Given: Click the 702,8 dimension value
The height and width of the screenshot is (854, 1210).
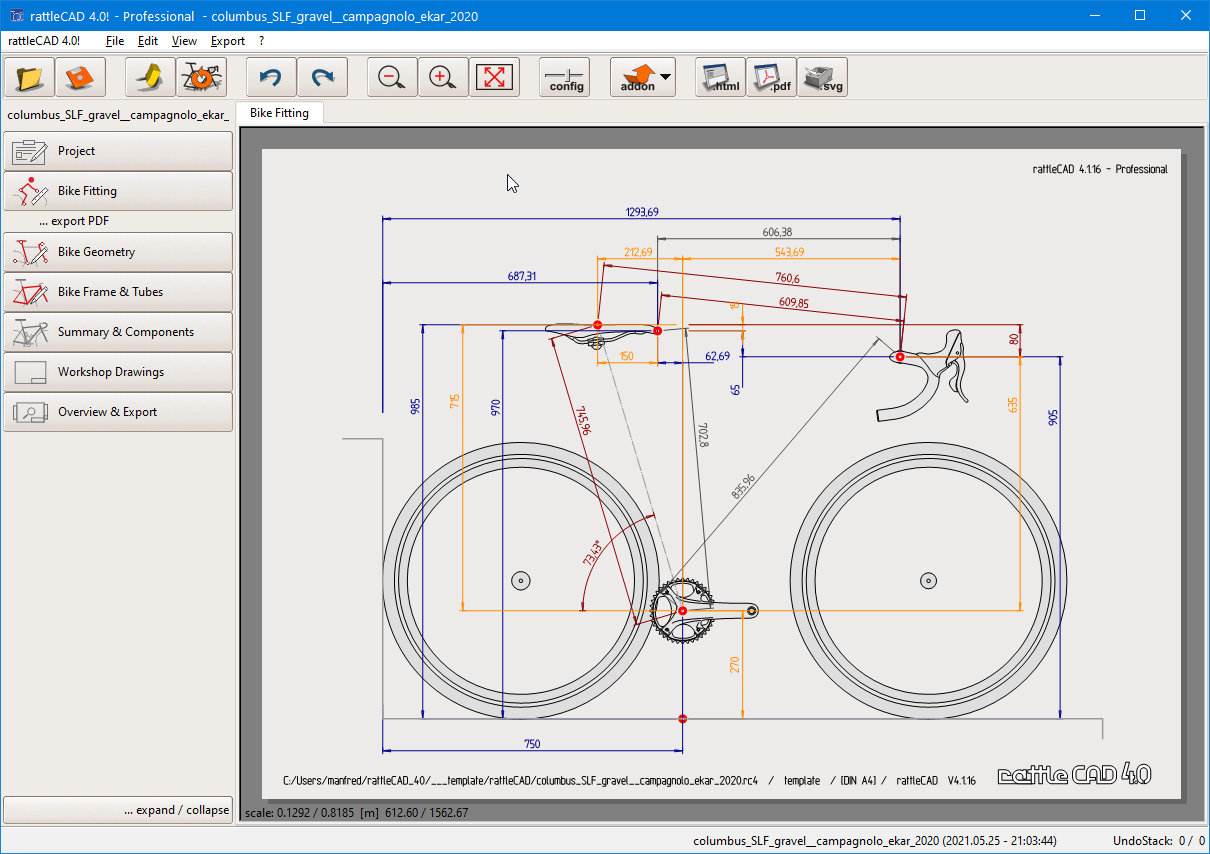Looking at the screenshot, I should tap(703, 434).
